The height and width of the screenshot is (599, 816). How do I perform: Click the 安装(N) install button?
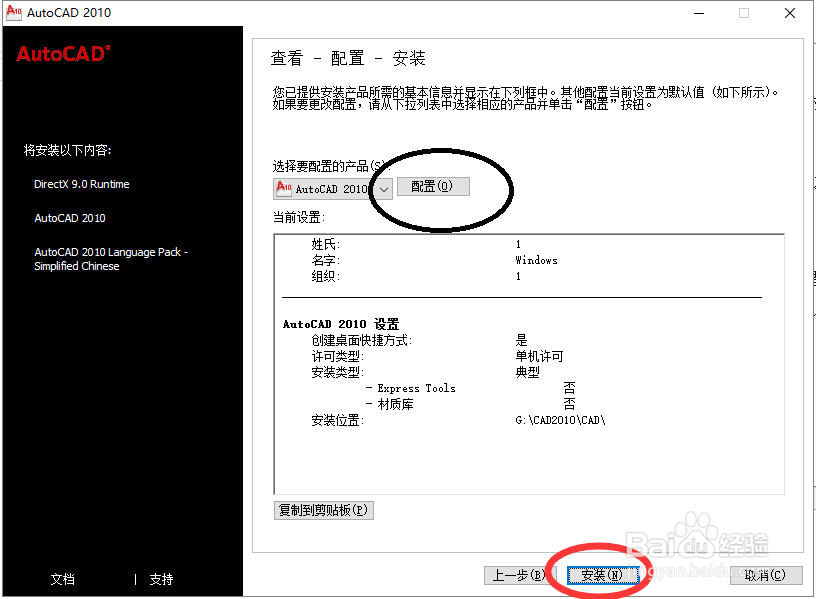click(x=603, y=575)
